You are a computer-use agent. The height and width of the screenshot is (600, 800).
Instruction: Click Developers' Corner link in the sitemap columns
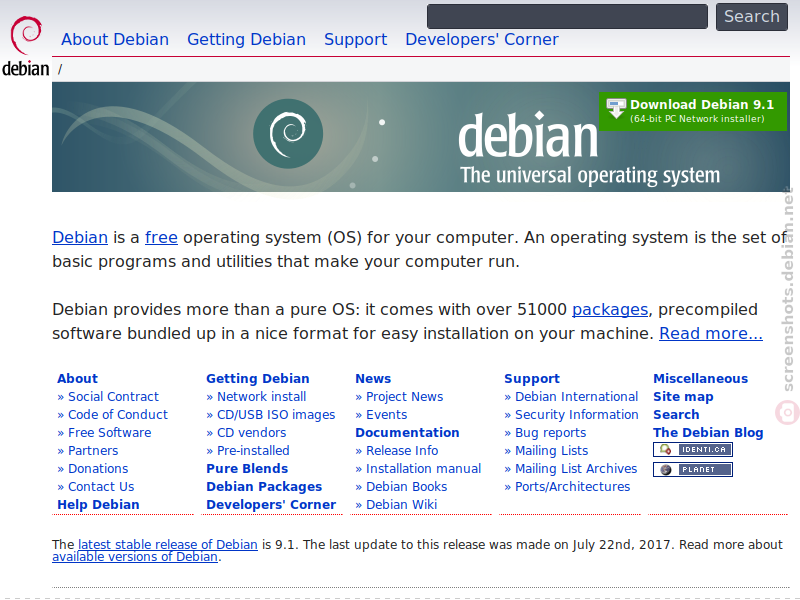[271, 505]
